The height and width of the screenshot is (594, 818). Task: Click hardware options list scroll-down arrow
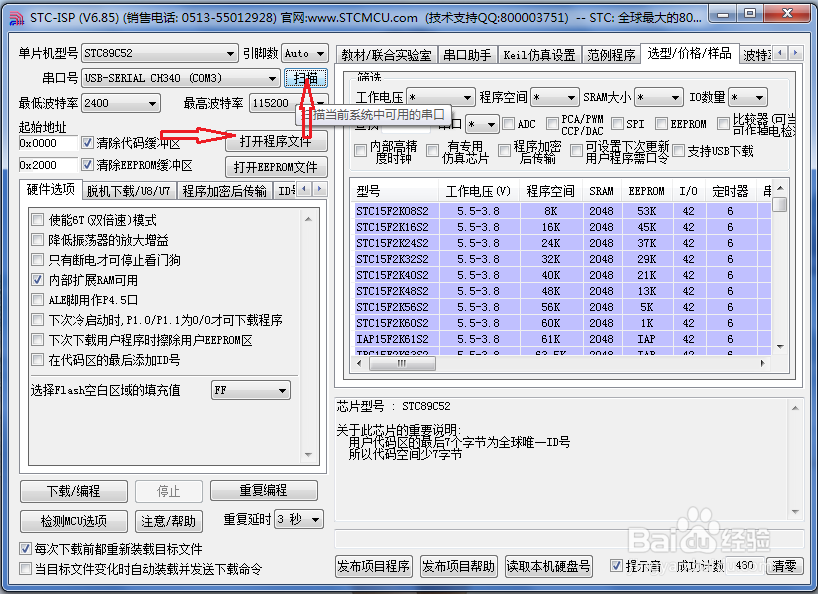pos(308,455)
